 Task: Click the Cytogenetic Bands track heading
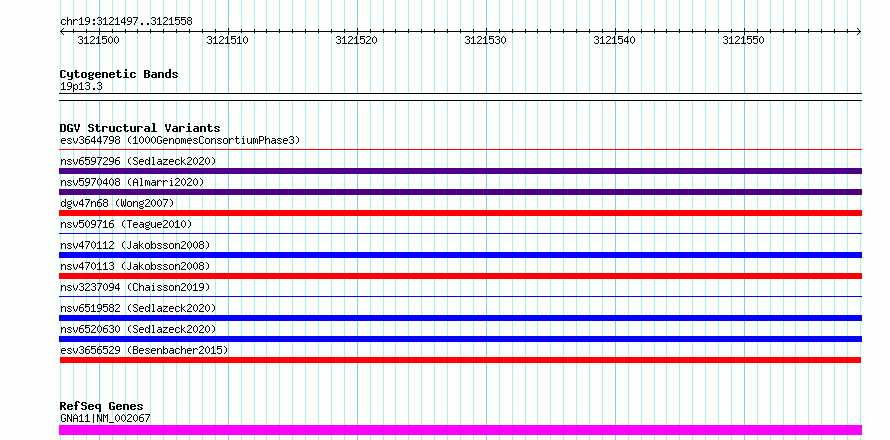tap(119, 74)
